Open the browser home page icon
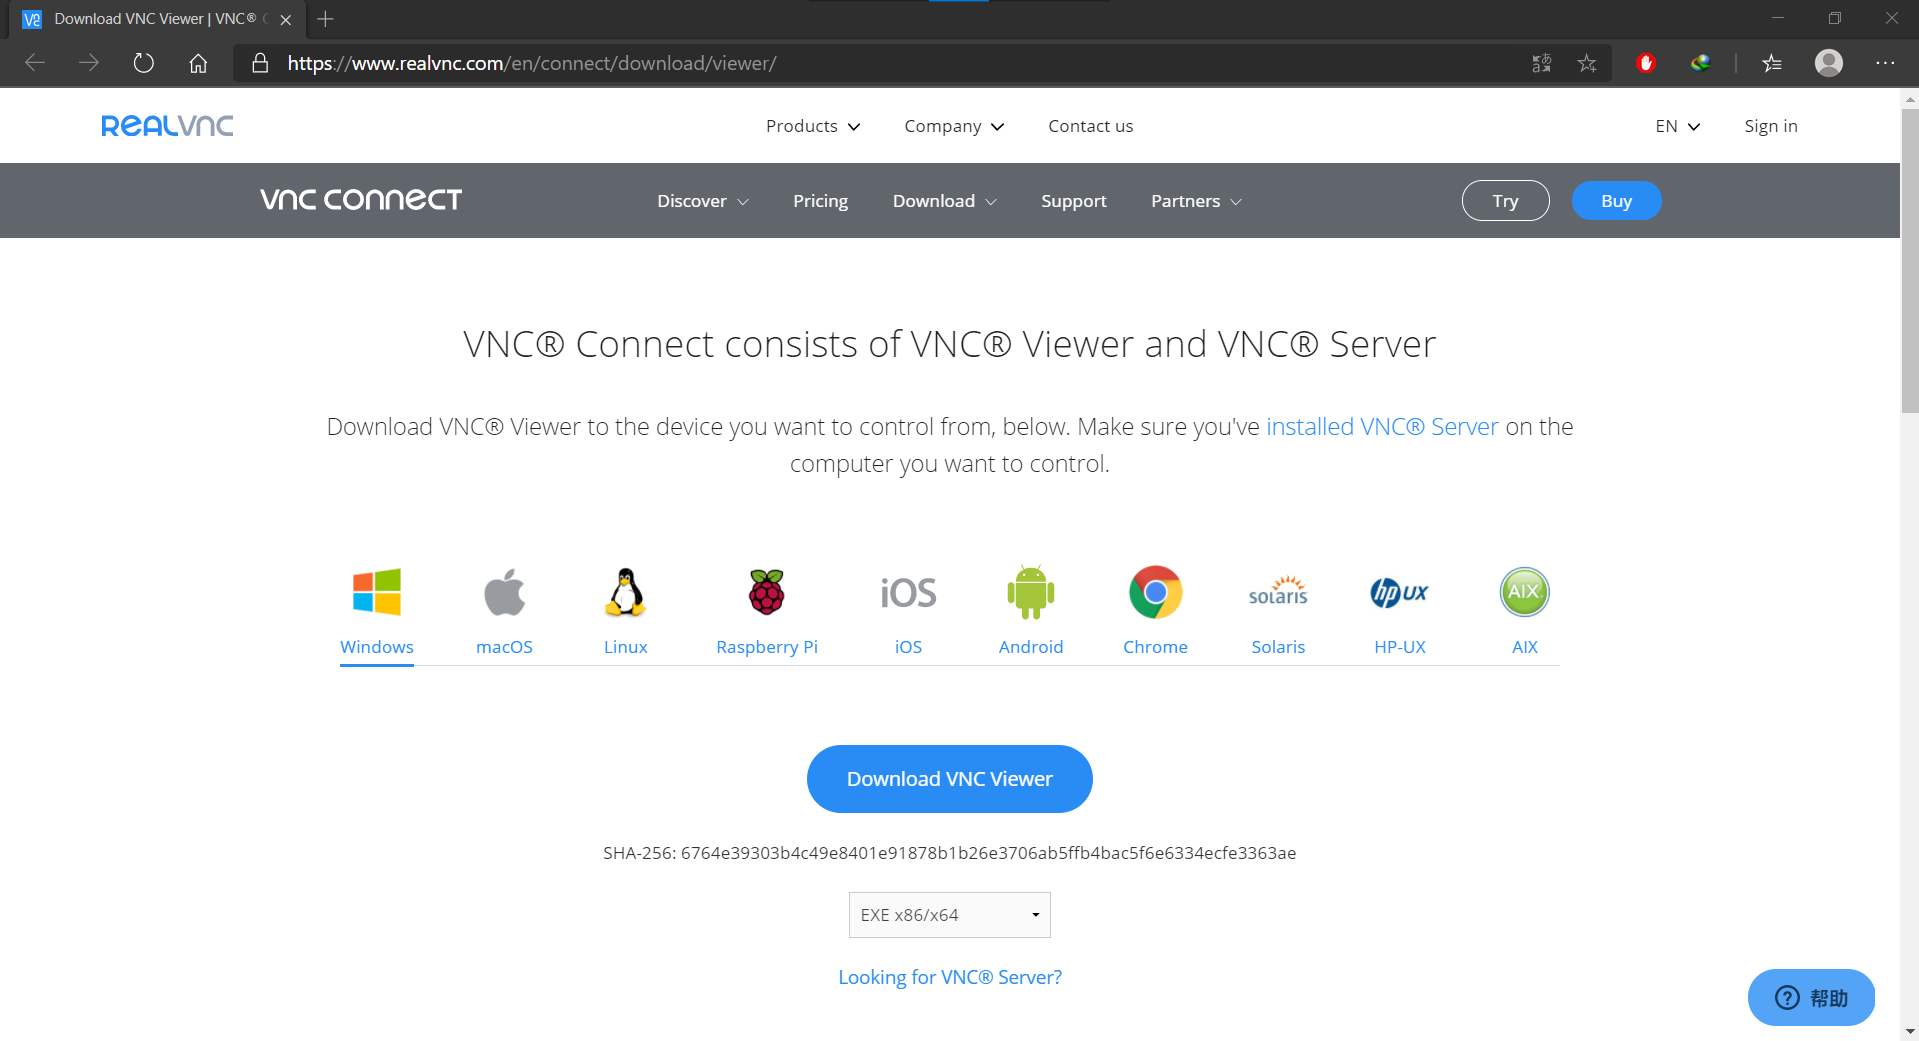The width and height of the screenshot is (1919, 1041). (198, 63)
